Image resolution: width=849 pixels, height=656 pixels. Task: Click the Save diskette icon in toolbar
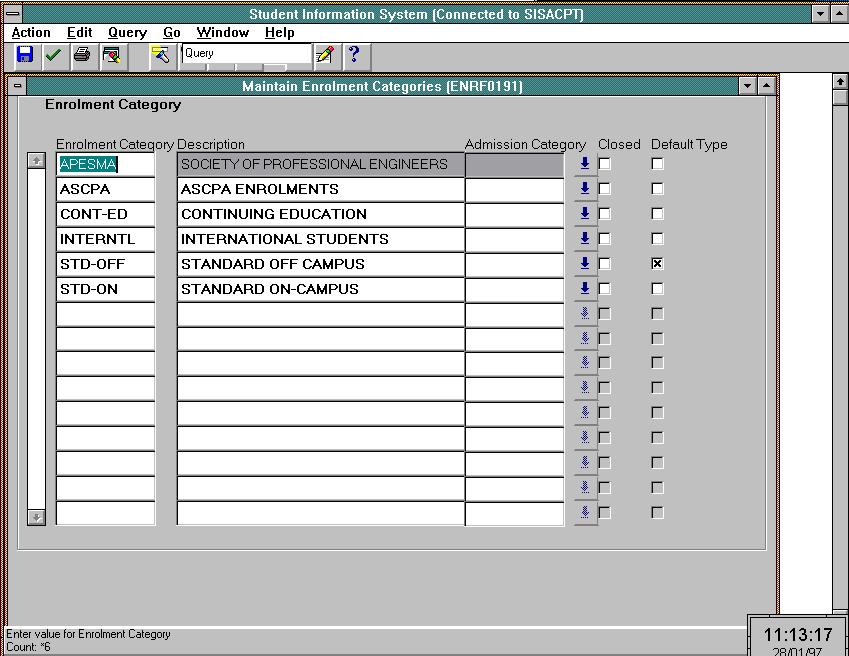point(25,55)
